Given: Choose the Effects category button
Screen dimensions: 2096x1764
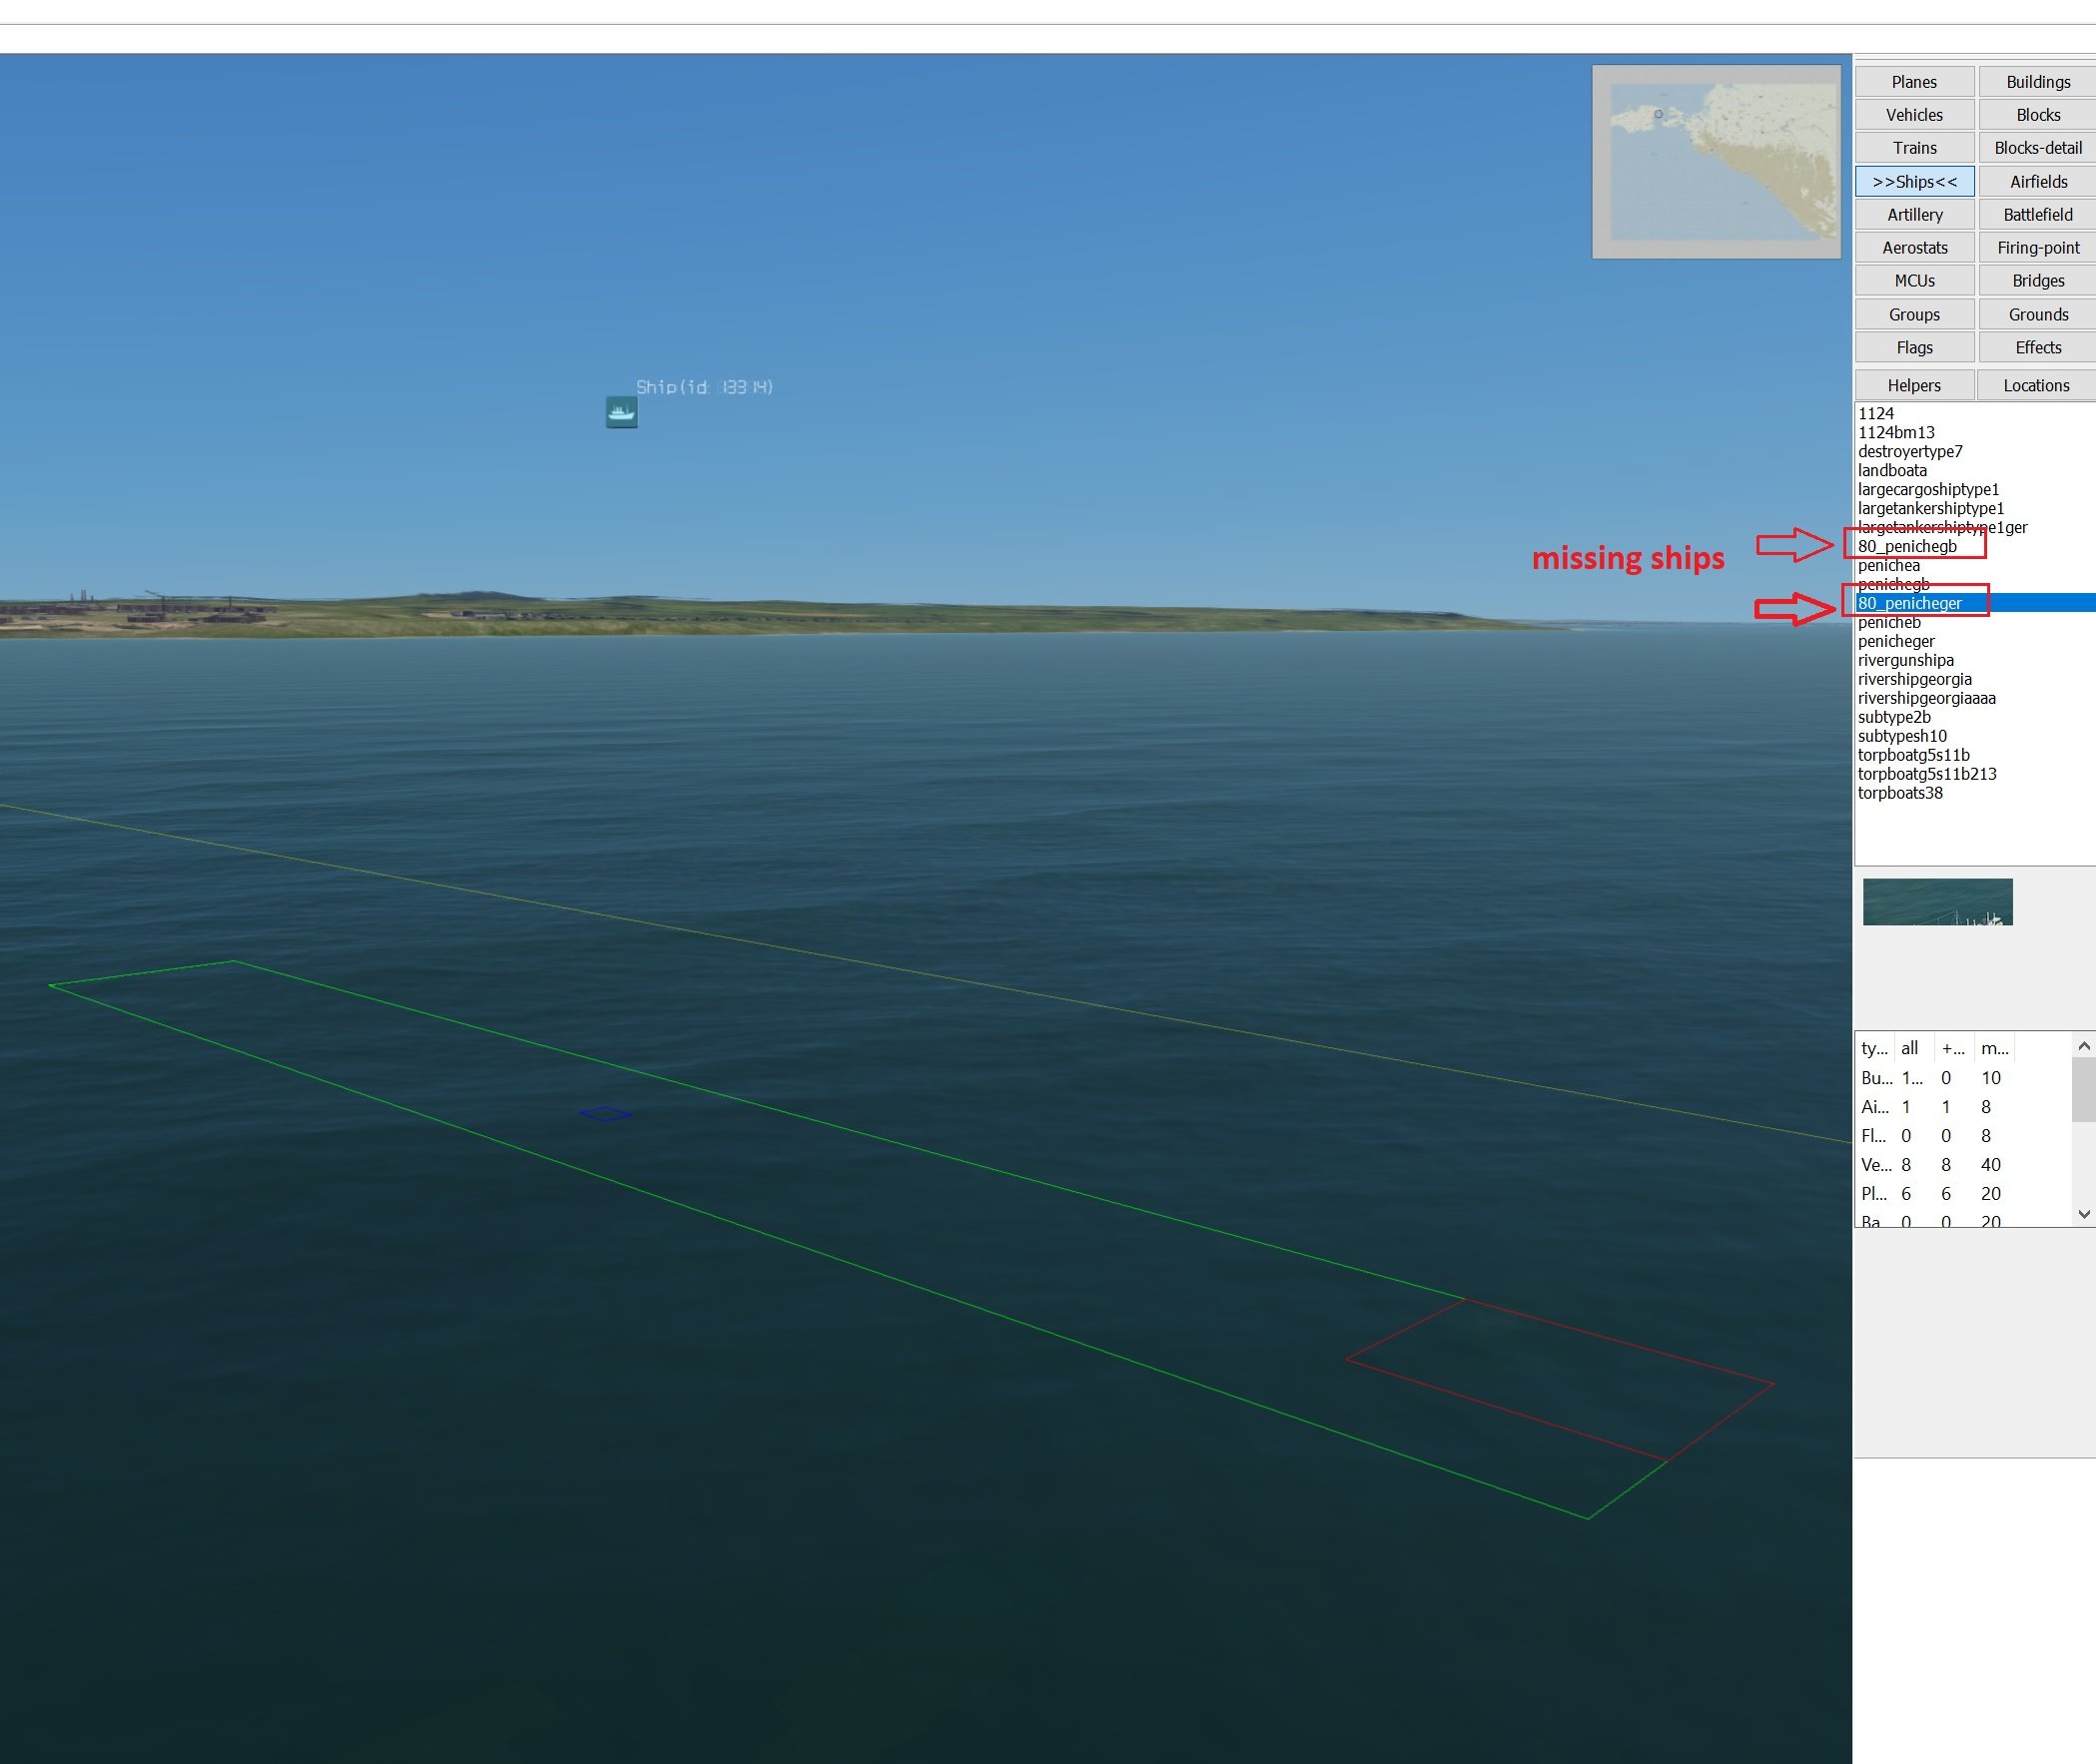Looking at the screenshot, I should click(x=2038, y=348).
